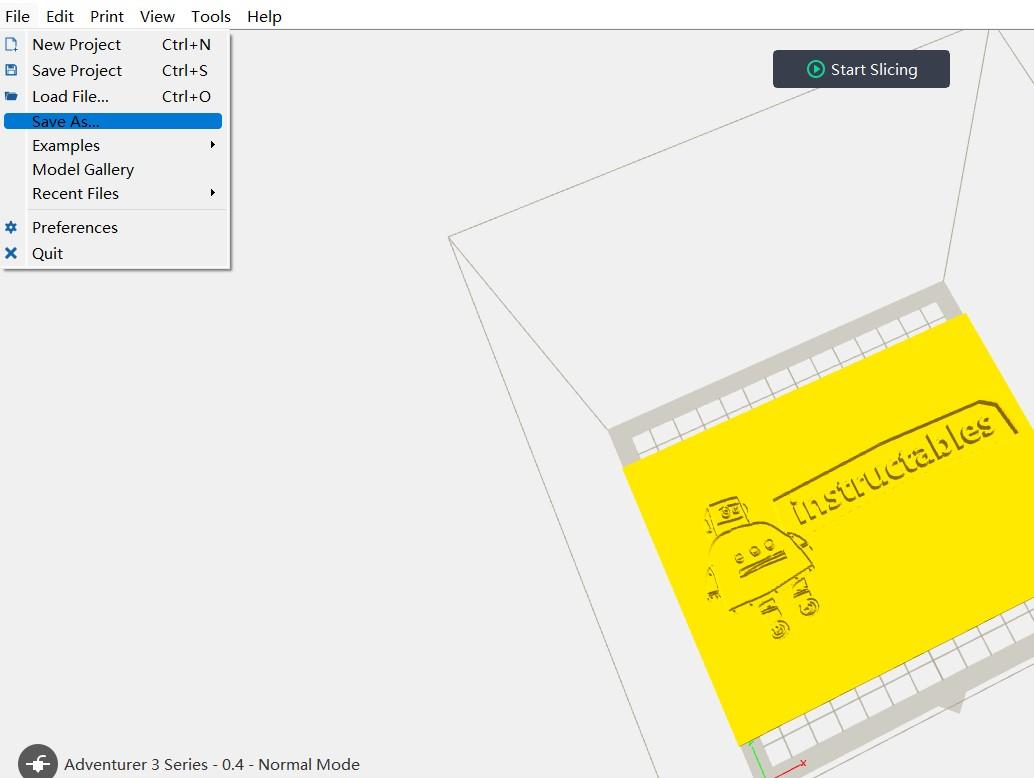The height and width of the screenshot is (778, 1034).
Task: Click the Save Project floppy disk icon
Action: click(x=11, y=70)
